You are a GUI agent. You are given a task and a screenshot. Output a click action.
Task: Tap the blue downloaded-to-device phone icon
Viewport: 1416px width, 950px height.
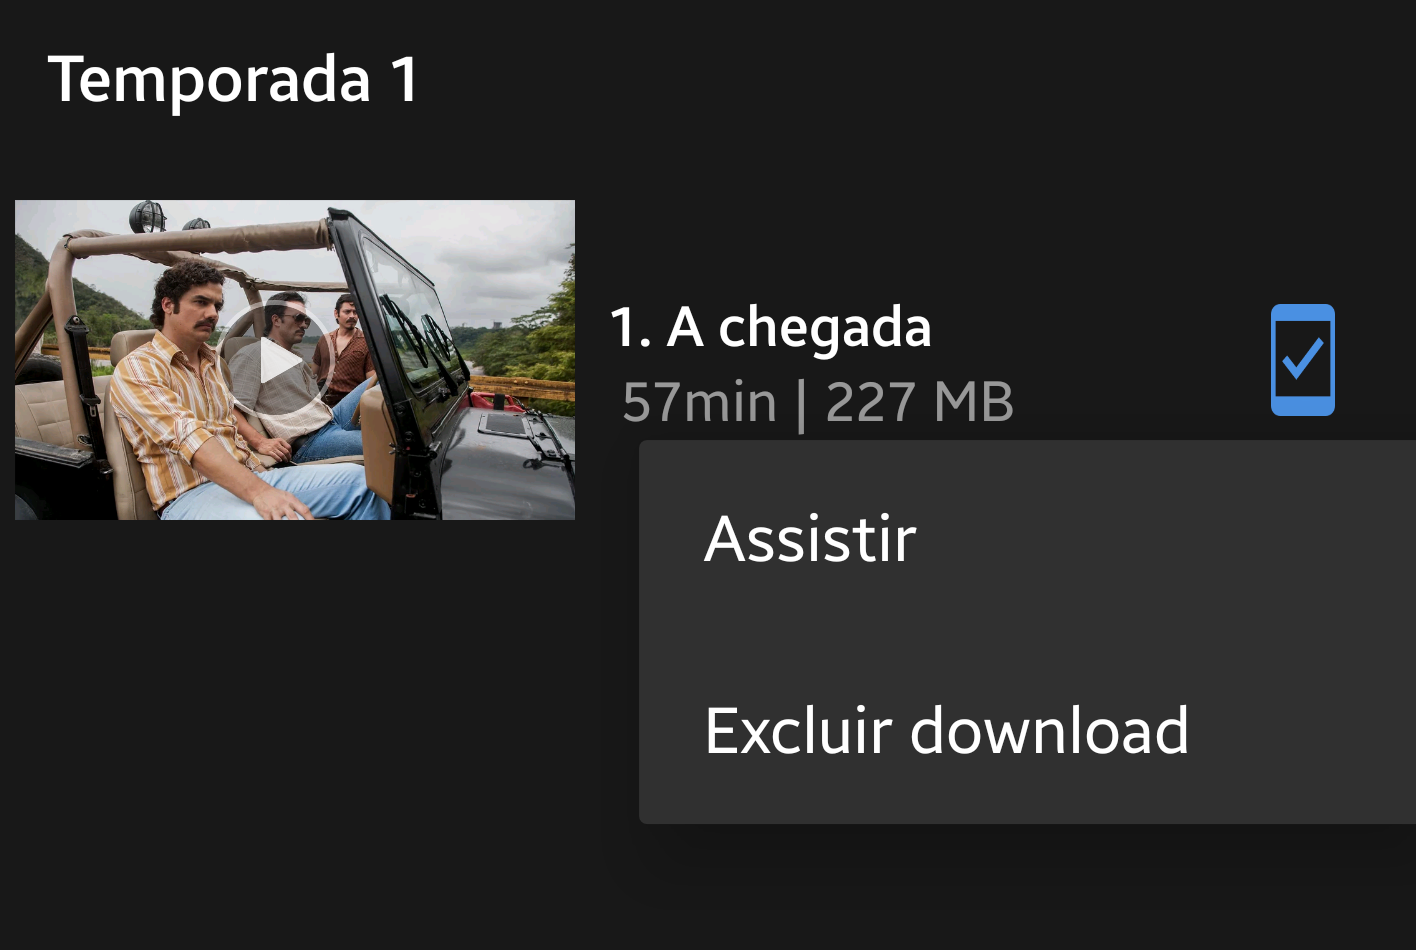[x=1302, y=360]
